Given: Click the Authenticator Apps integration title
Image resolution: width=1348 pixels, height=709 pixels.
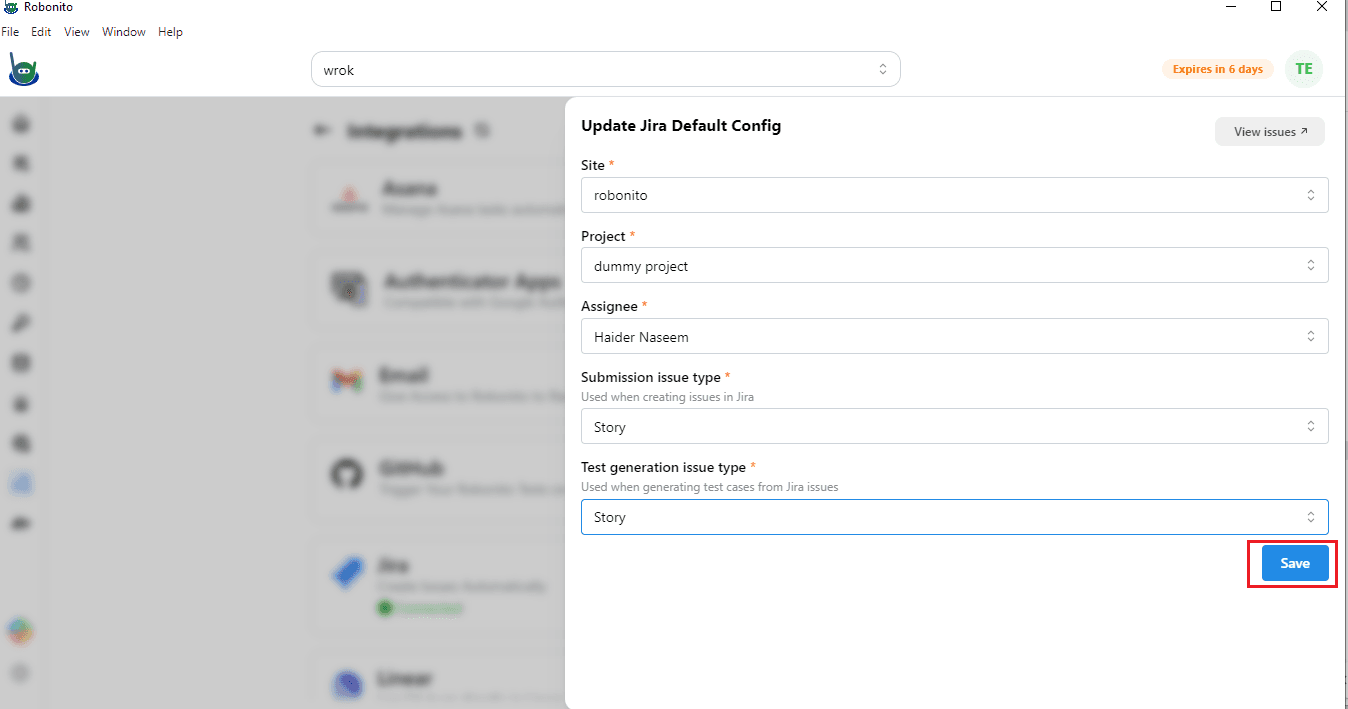Looking at the screenshot, I should click(x=472, y=281).
